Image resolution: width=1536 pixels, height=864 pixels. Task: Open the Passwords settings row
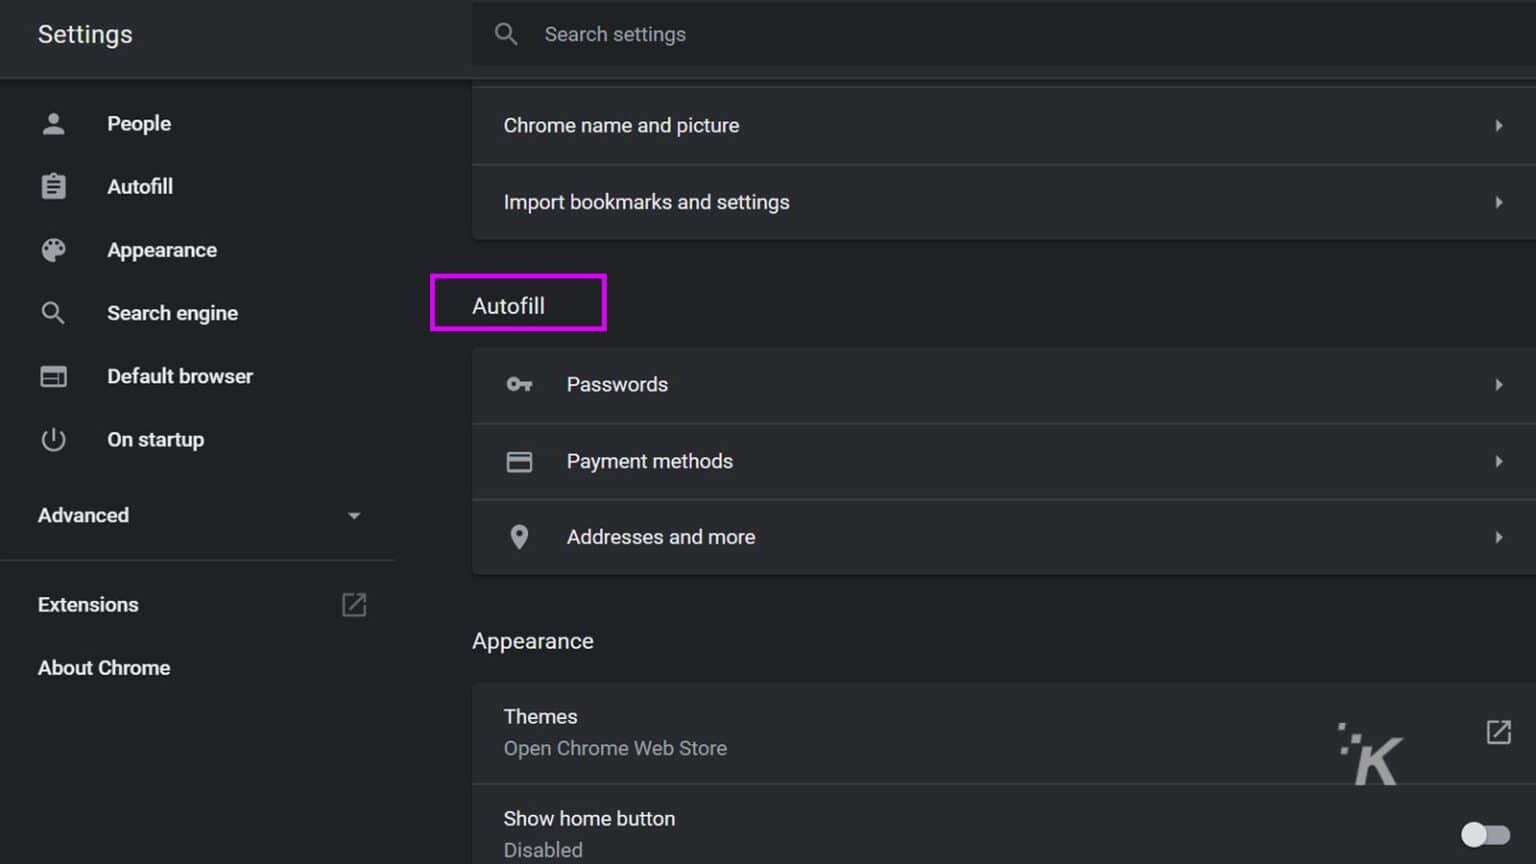(x=1000, y=384)
